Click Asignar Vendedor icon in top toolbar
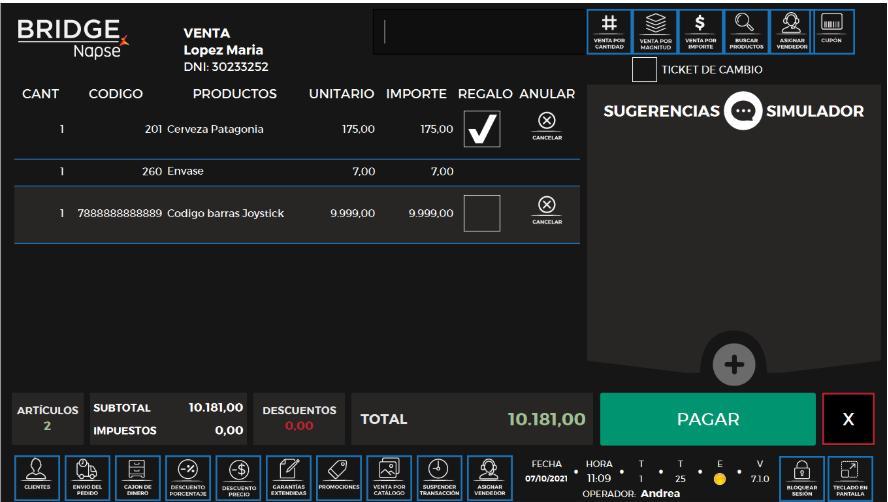This screenshot has height=502, width=888. pos(791,32)
